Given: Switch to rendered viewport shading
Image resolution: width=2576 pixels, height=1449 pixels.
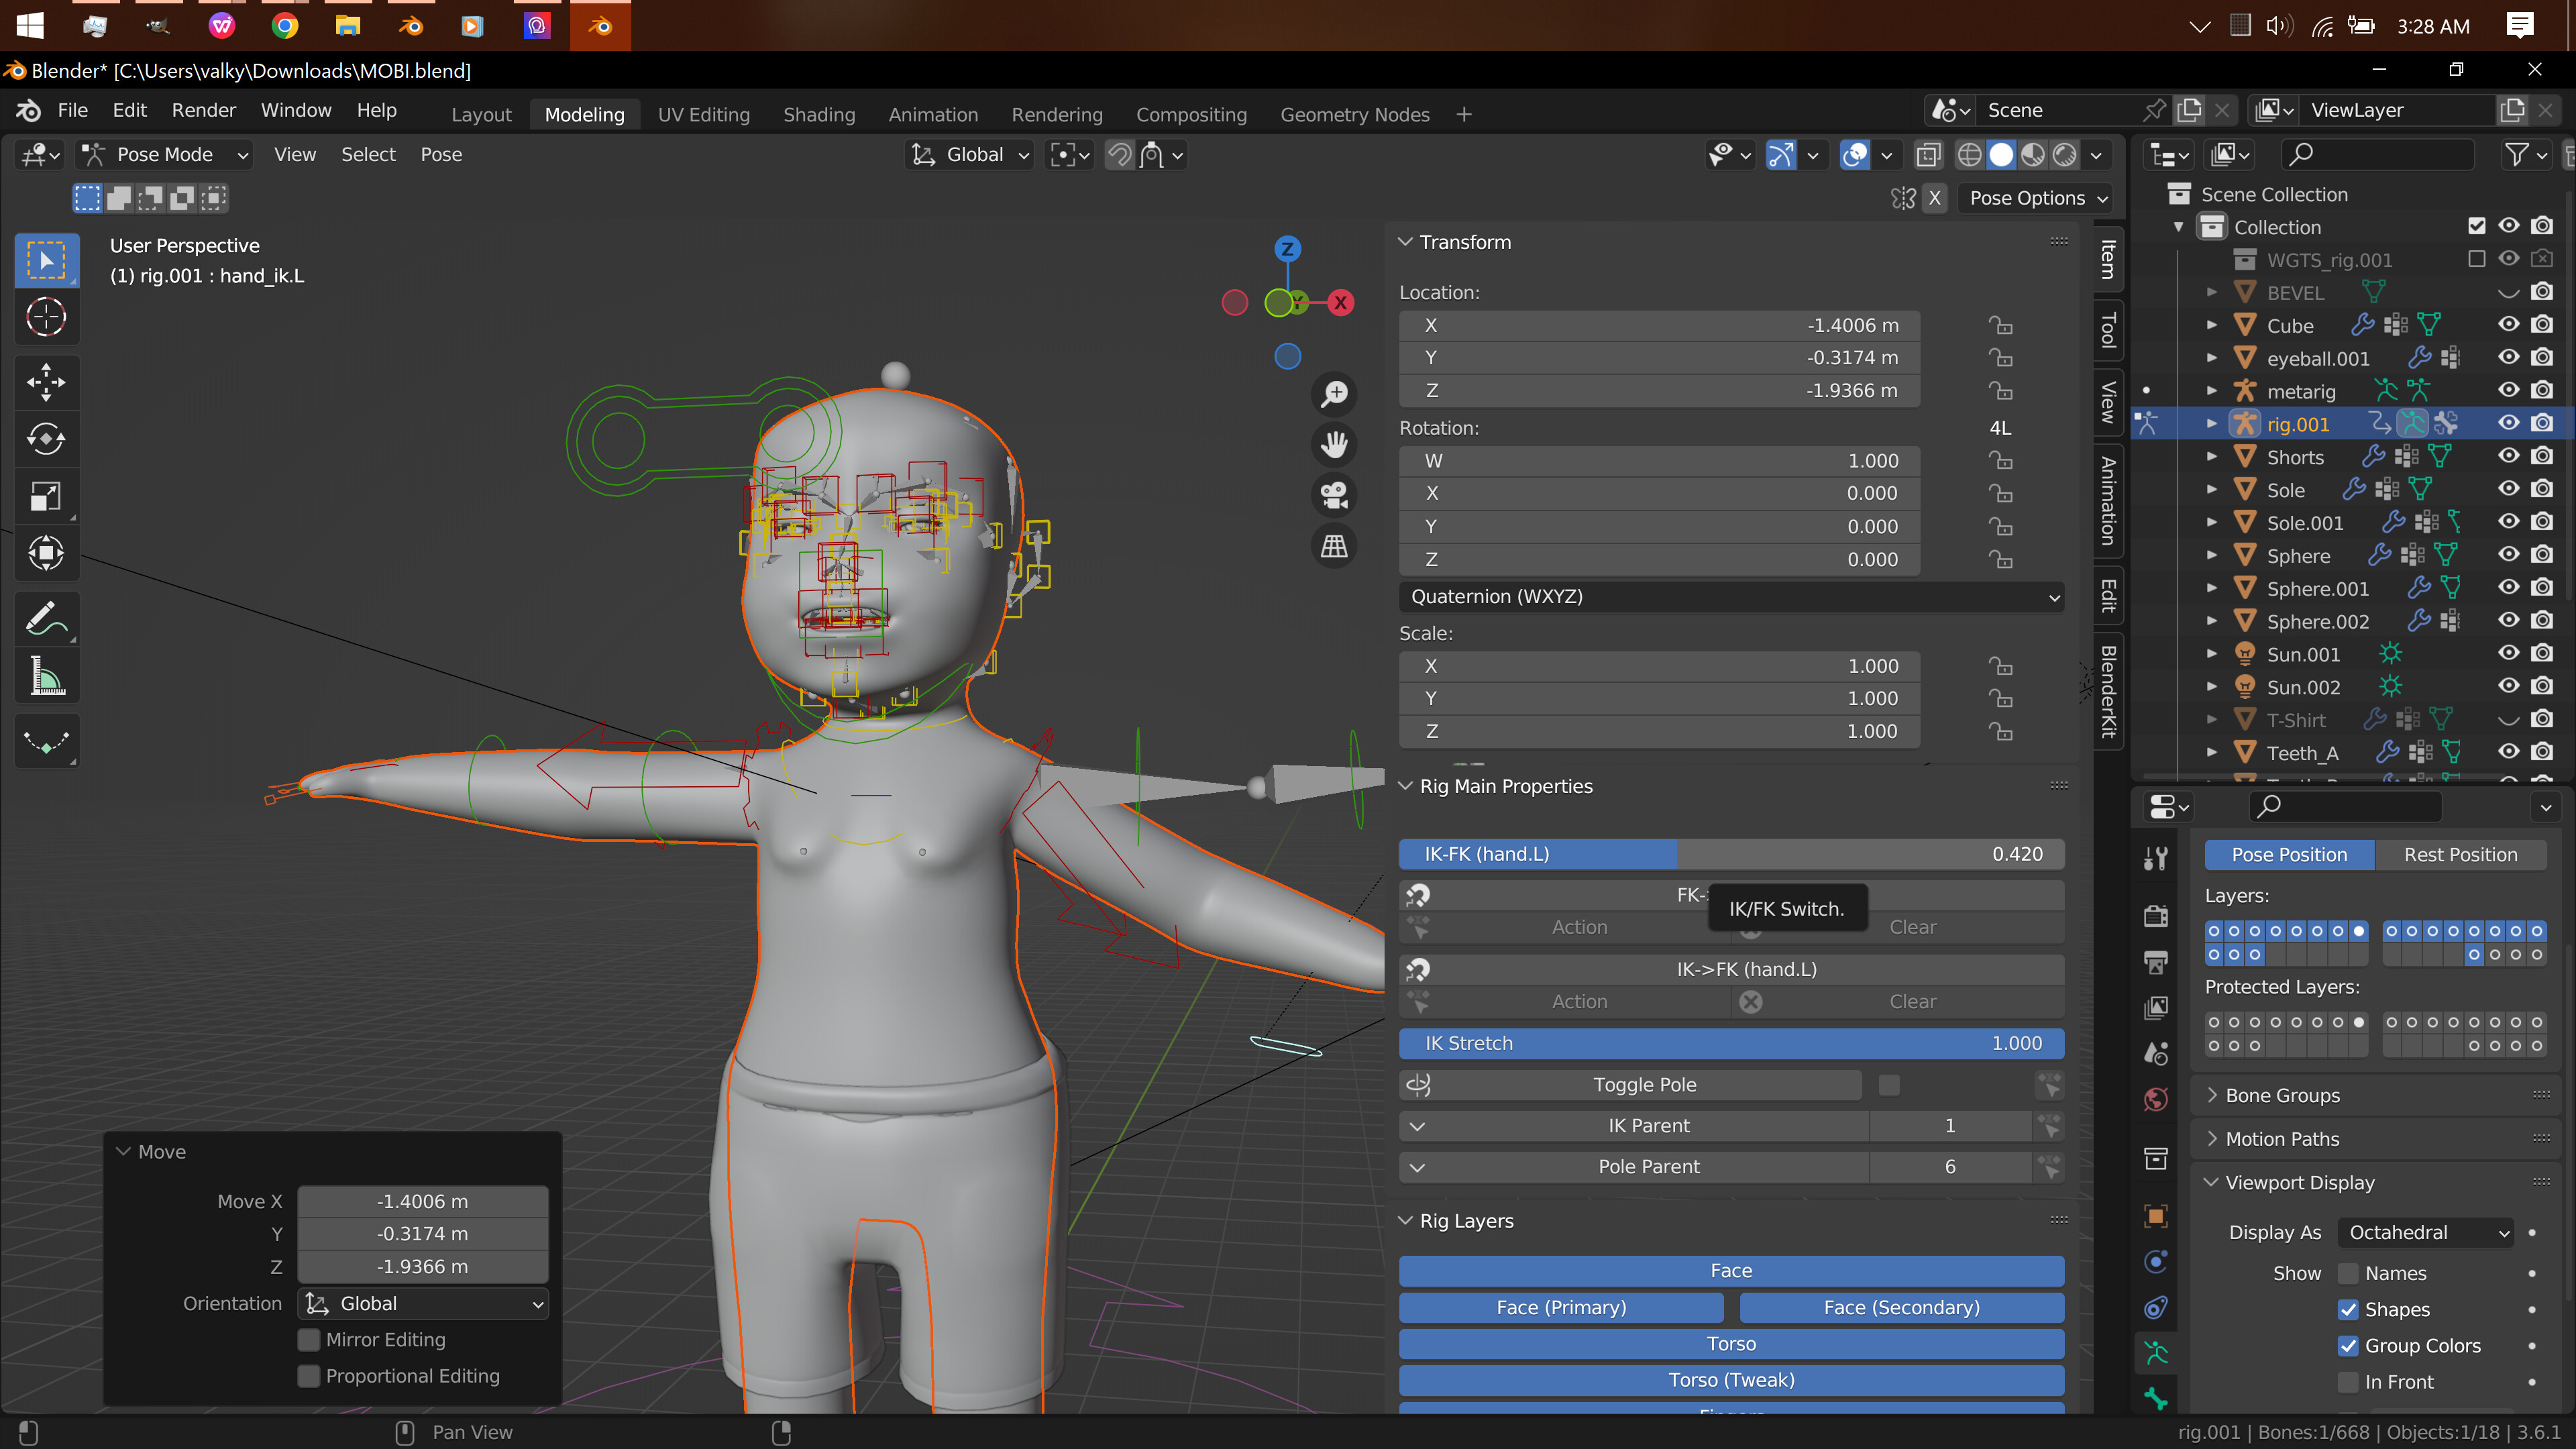Looking at the screenshot, I should pyautogui.click(x=2065, y=154).
